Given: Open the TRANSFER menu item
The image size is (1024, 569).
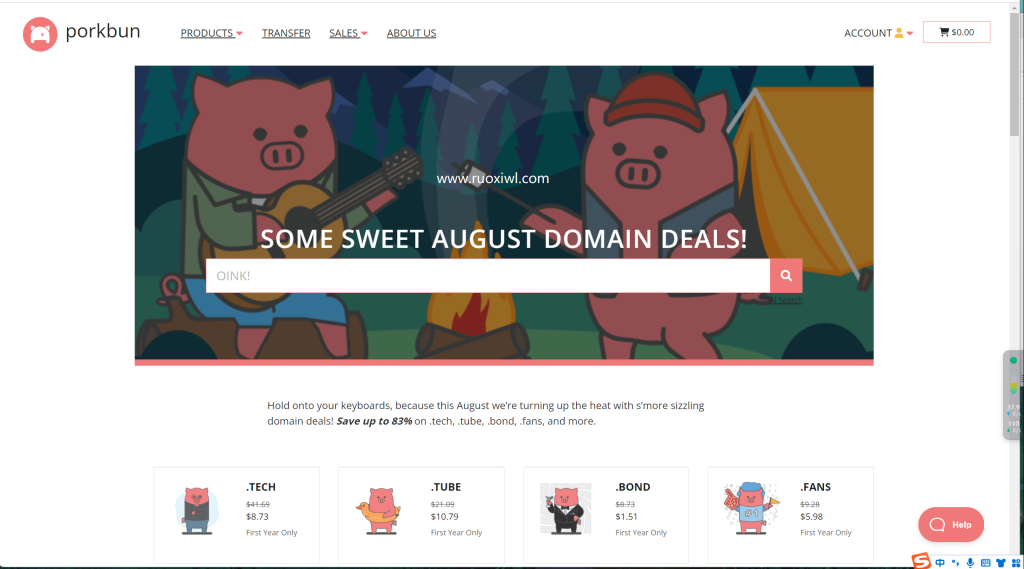Looking at the screenshot, I should [286, 33].
